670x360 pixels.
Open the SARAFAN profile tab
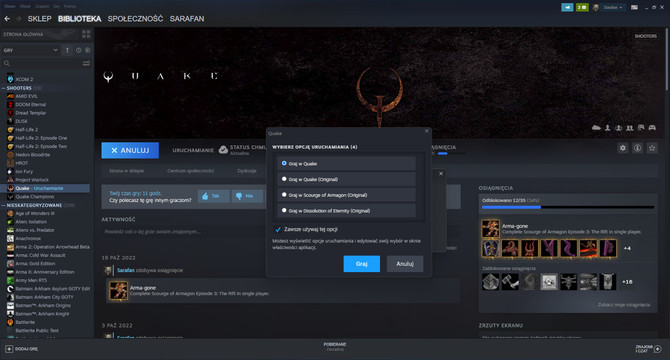point(187,19)
